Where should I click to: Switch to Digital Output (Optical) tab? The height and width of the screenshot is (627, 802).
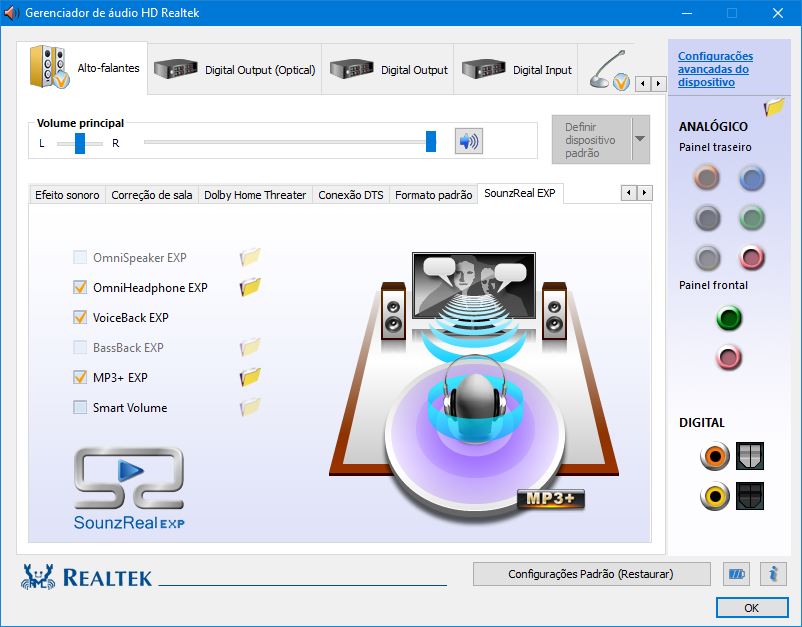[x=235, y=70]
